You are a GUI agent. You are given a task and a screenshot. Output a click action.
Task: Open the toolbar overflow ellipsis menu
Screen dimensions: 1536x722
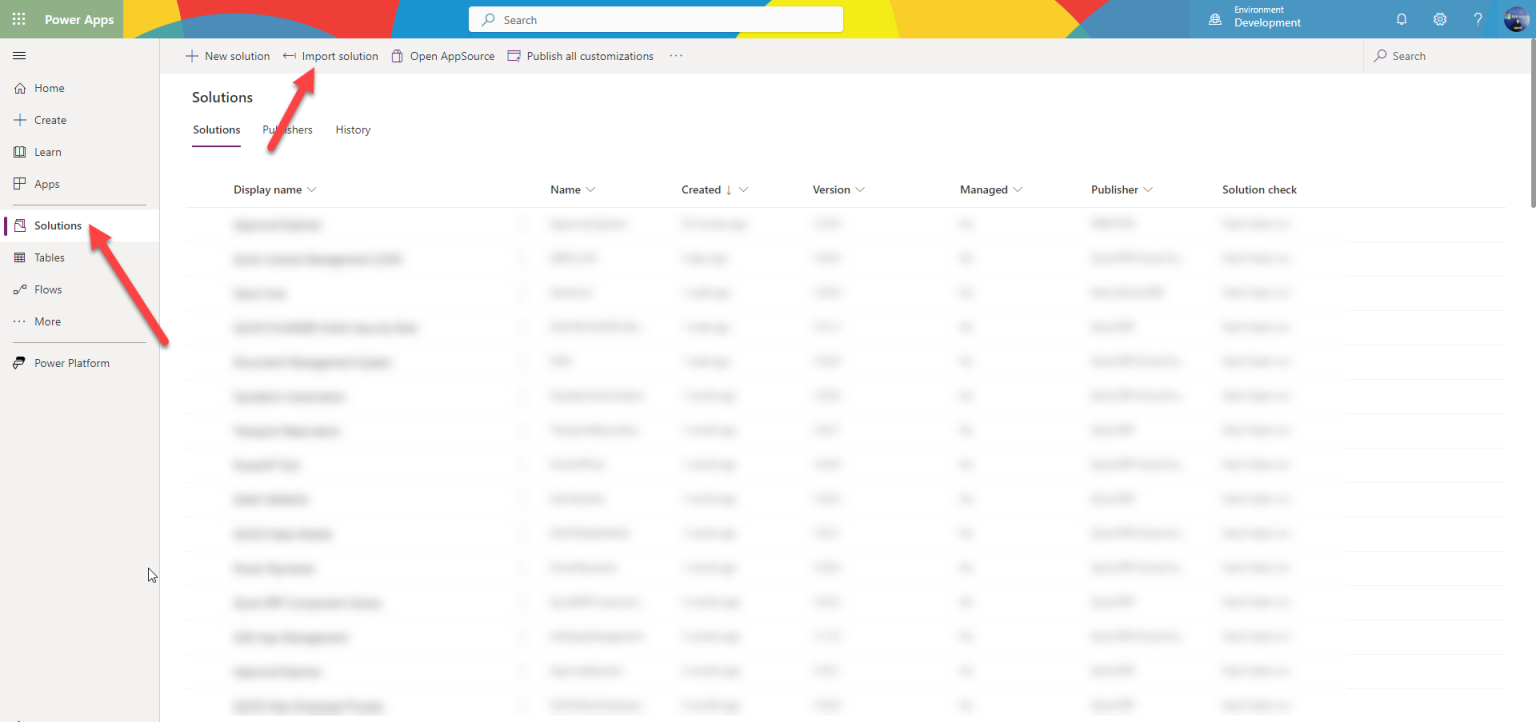[x=676, y=56]
